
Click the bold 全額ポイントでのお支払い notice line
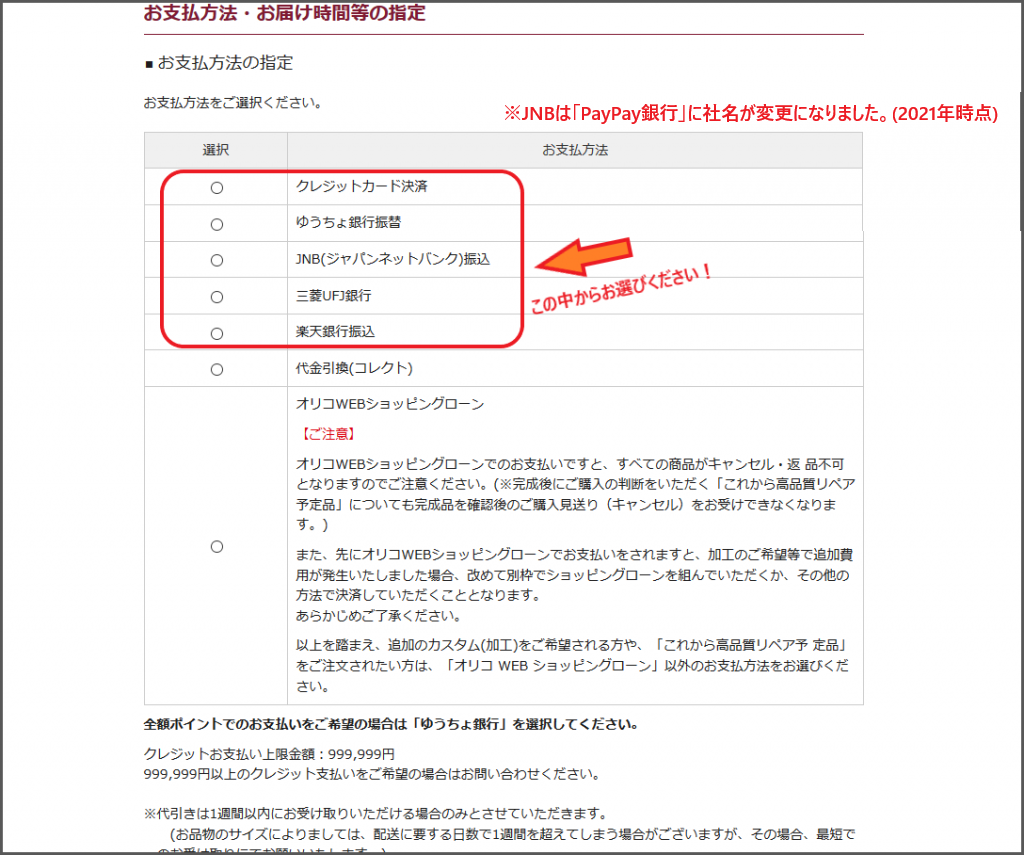[x=391, y=724]
